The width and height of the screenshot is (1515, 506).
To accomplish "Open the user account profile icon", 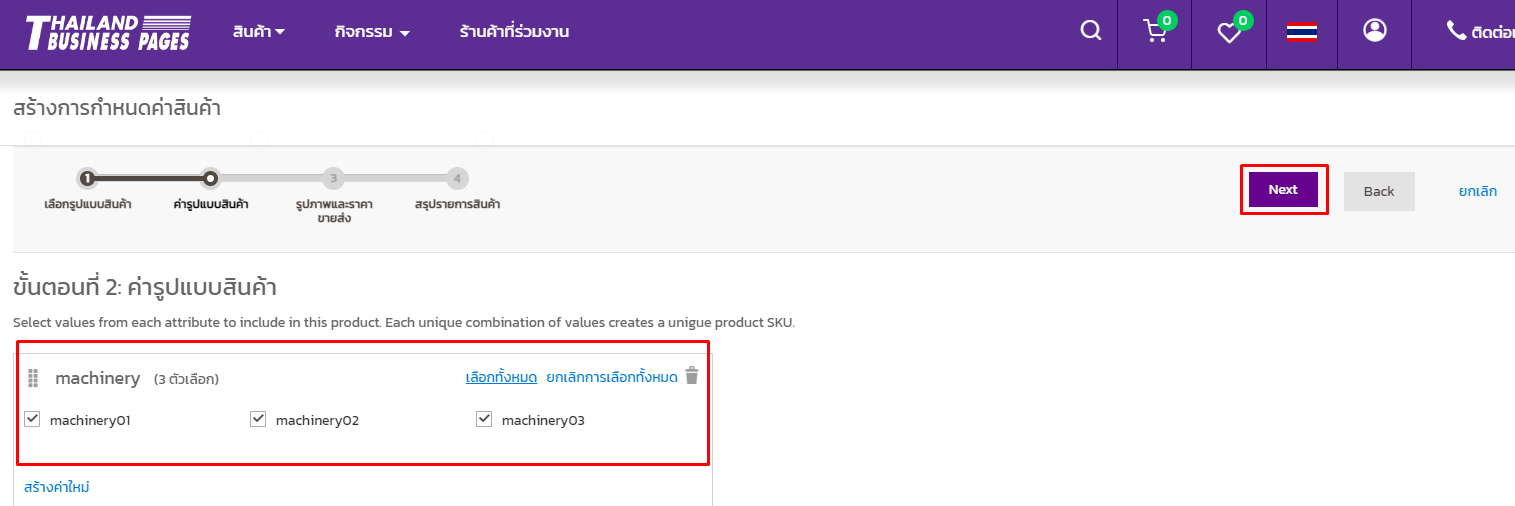I will pos(1375,31).
